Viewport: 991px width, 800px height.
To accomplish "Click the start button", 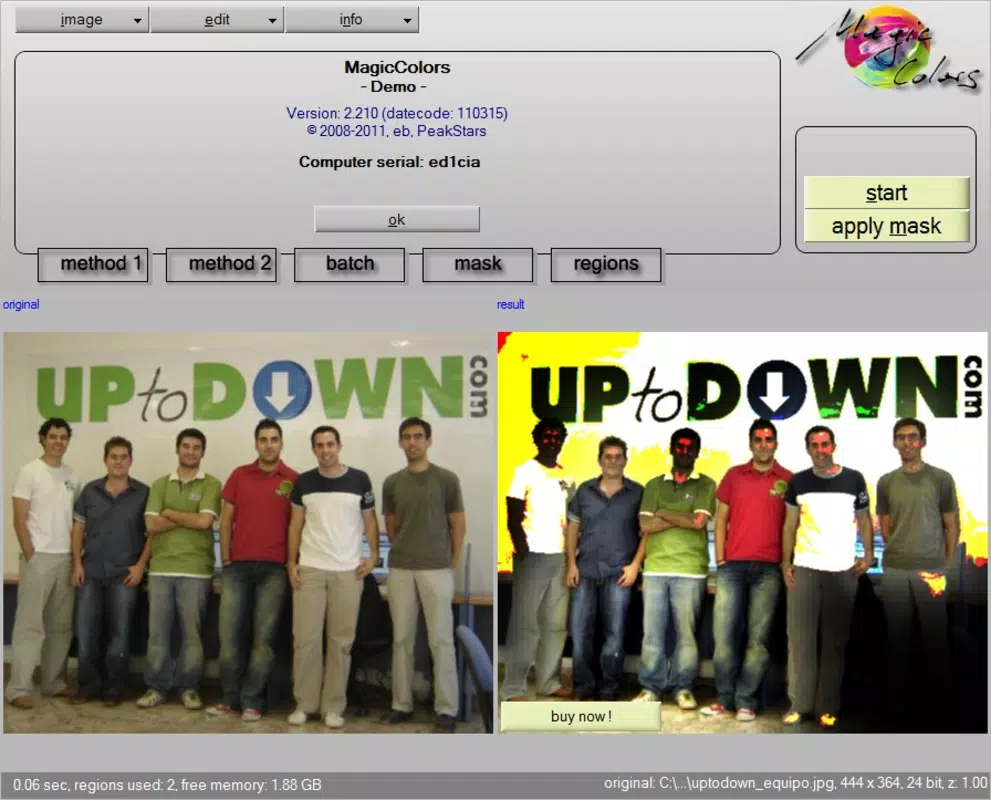I will pos(886,193).
